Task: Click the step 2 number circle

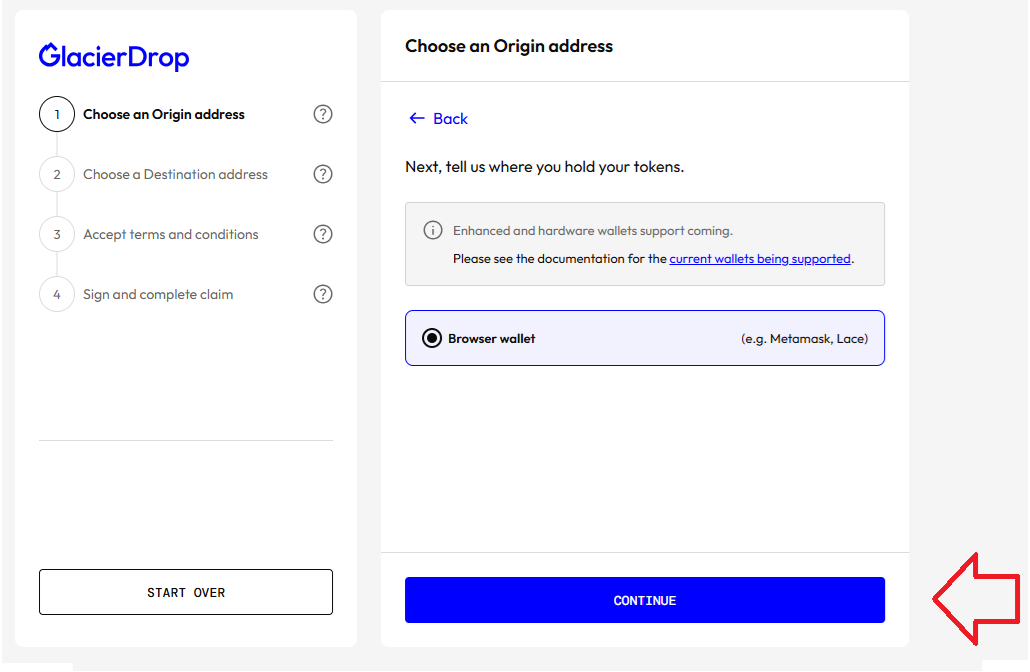Action: point(57,174)
